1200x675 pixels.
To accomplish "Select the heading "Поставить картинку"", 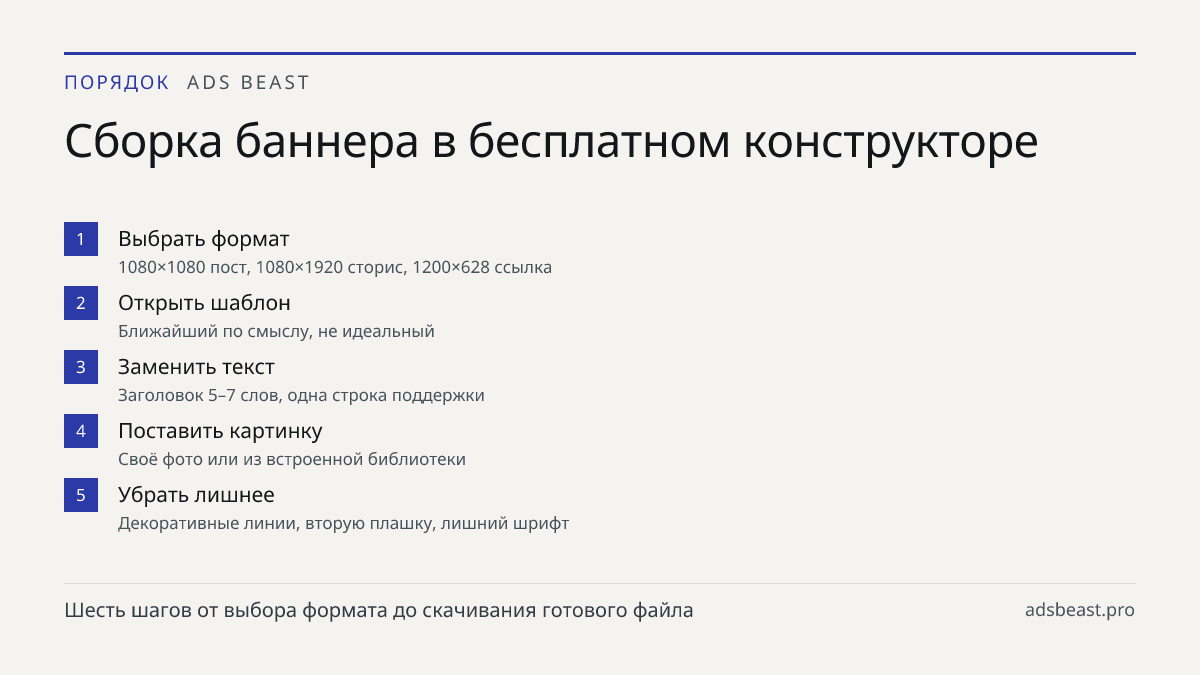I will click(x=220, y=431).
